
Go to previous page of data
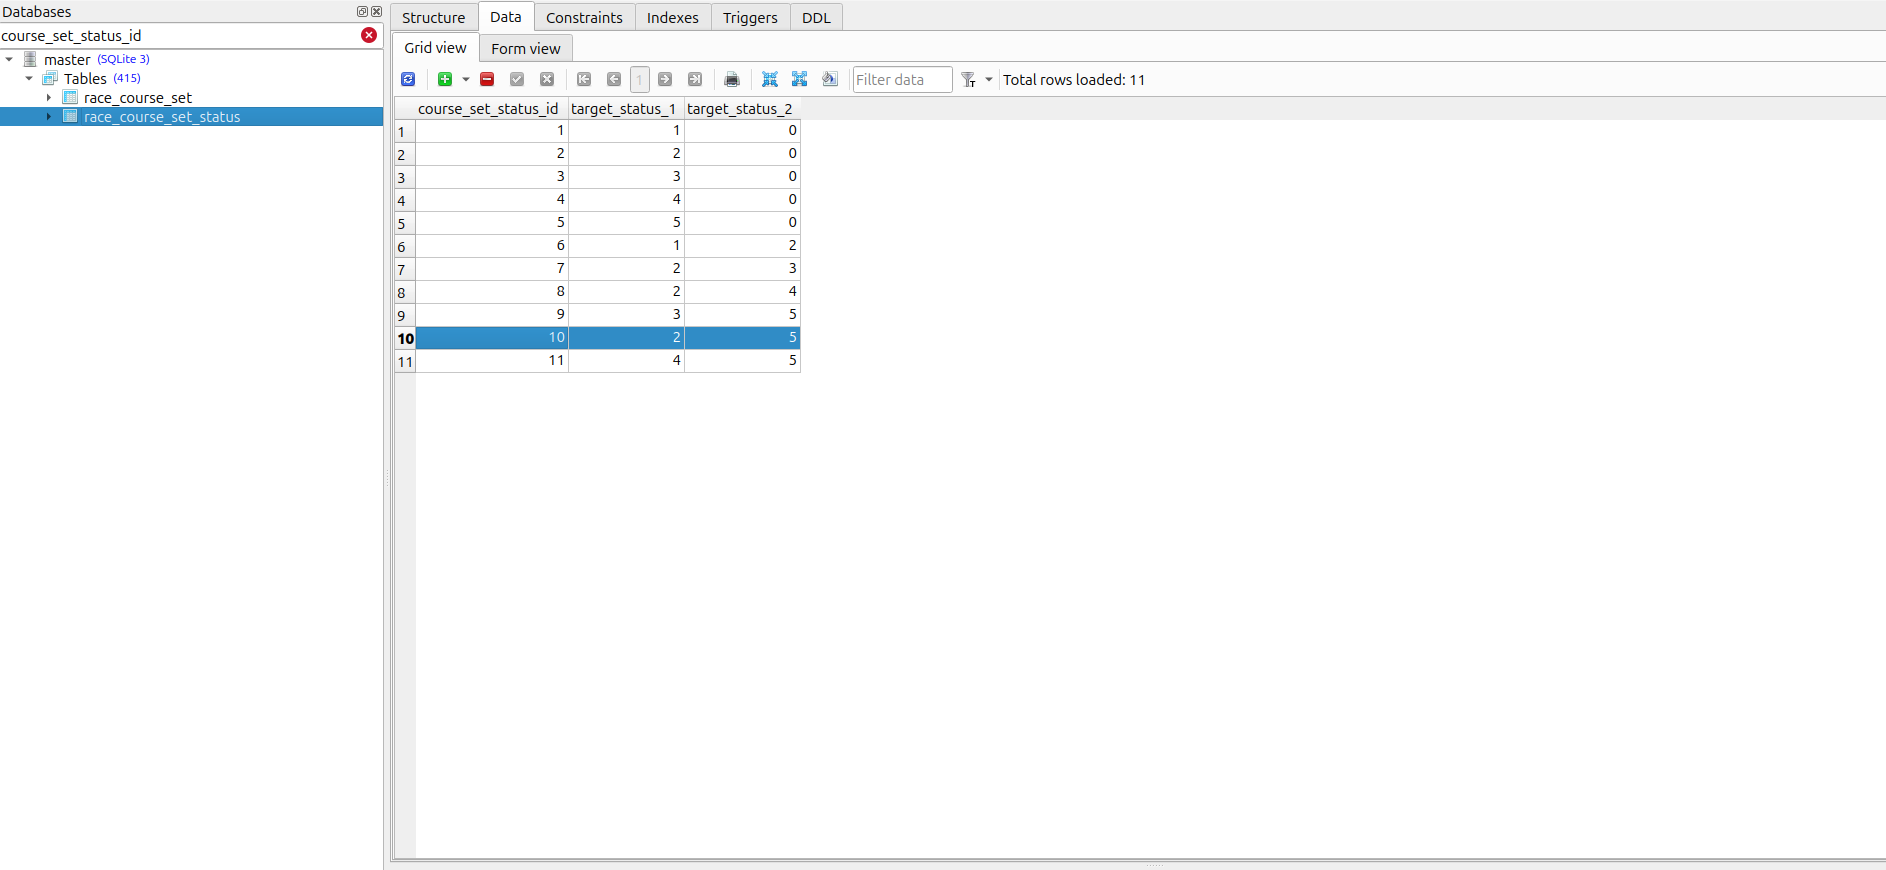[x=614, y=80]
